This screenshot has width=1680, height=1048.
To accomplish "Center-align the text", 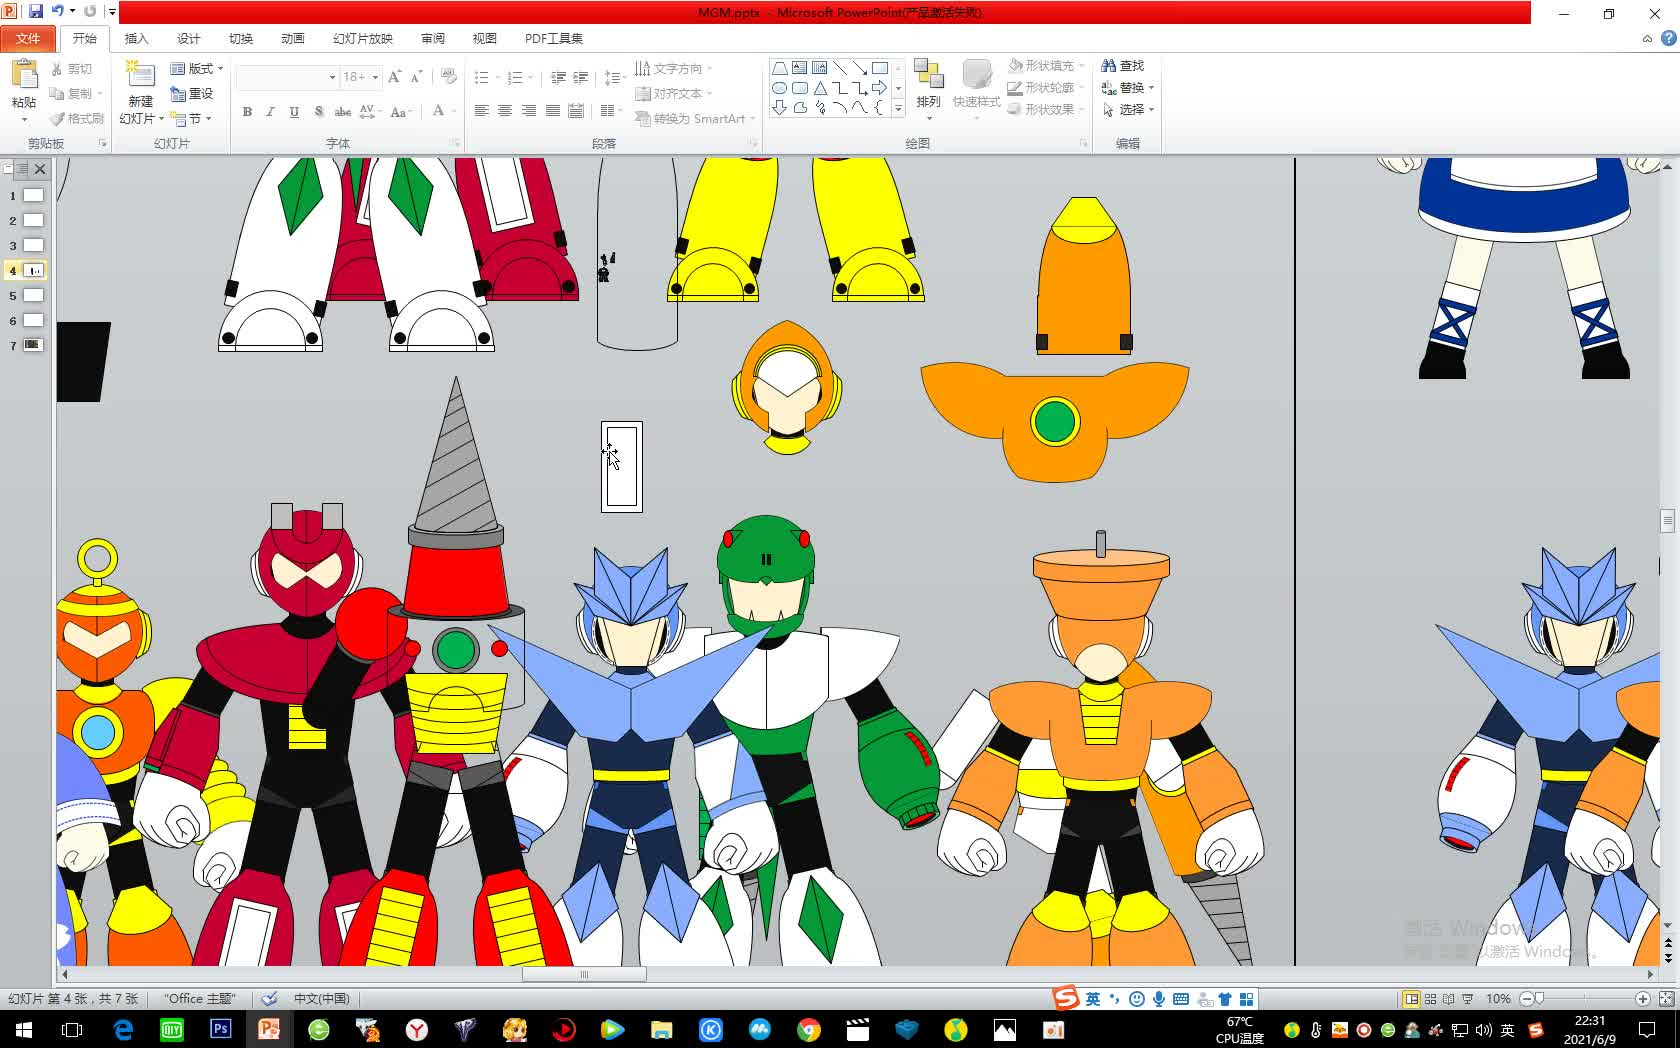I will pyautogui.click(x=505, y=111).
